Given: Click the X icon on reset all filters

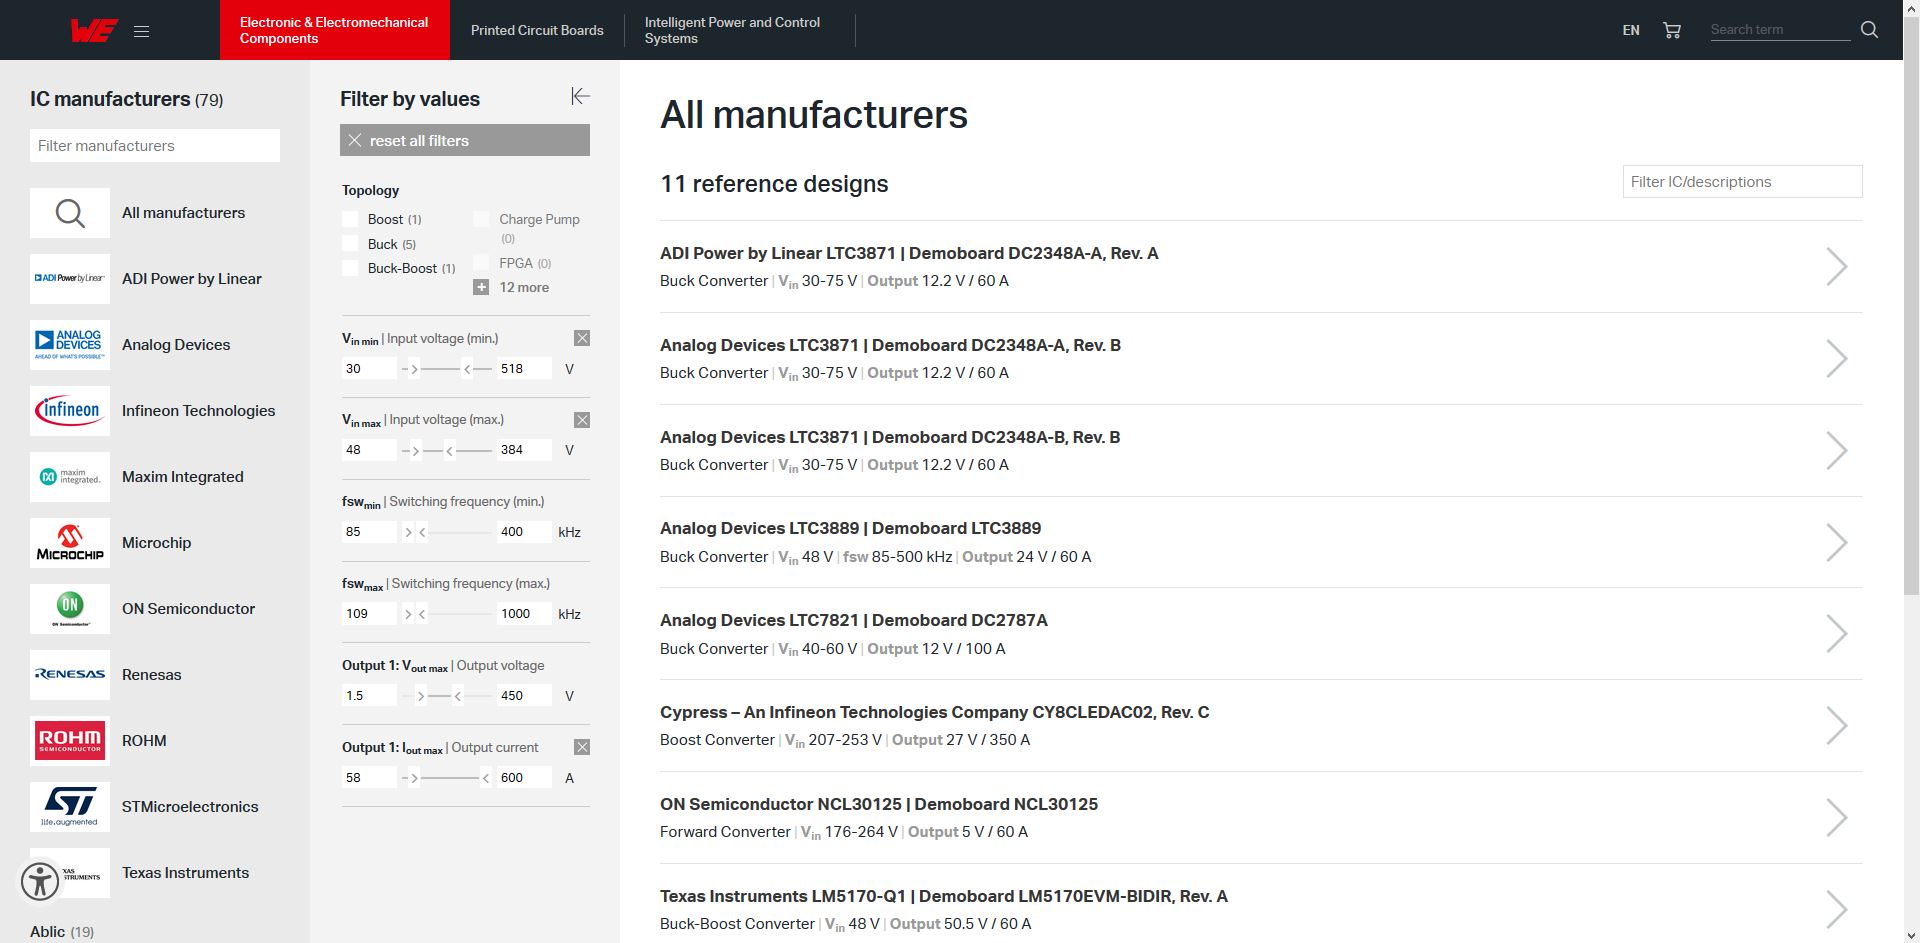Looking at the screenshot, I should click(355, 140).
